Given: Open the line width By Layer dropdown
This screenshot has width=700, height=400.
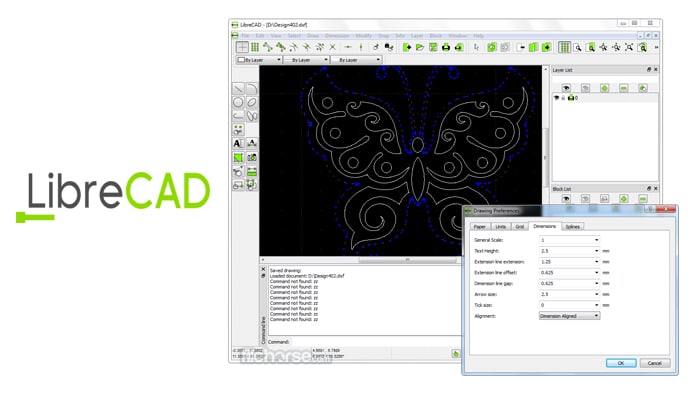Looking at the screenshot, I should coord(308,59).
